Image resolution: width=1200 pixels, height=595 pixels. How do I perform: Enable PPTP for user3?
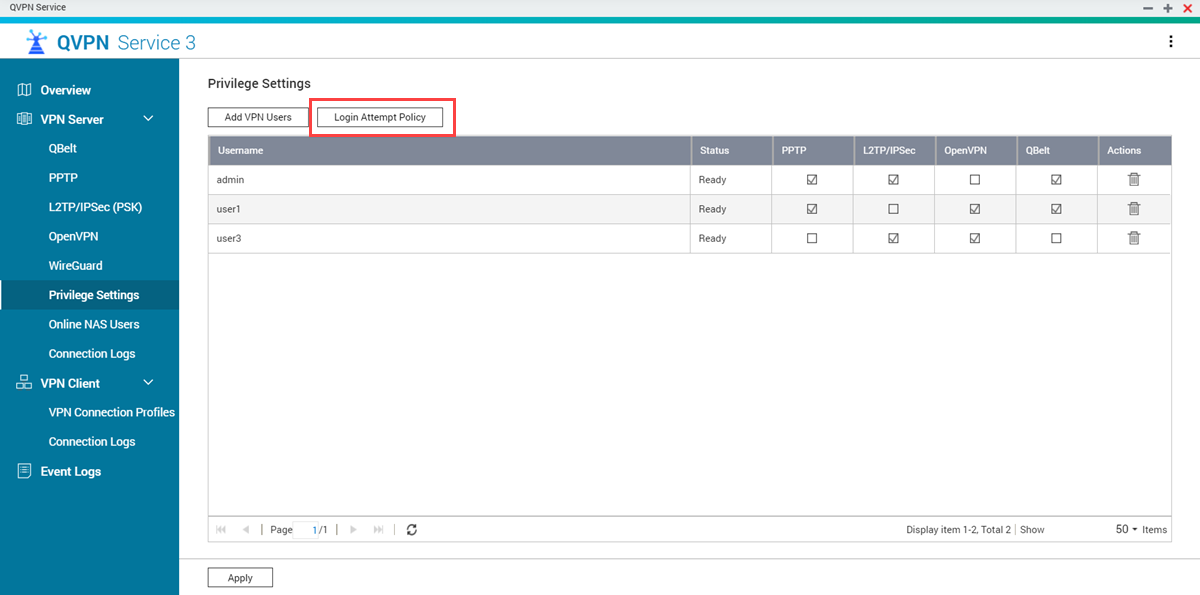coord(812,238)
